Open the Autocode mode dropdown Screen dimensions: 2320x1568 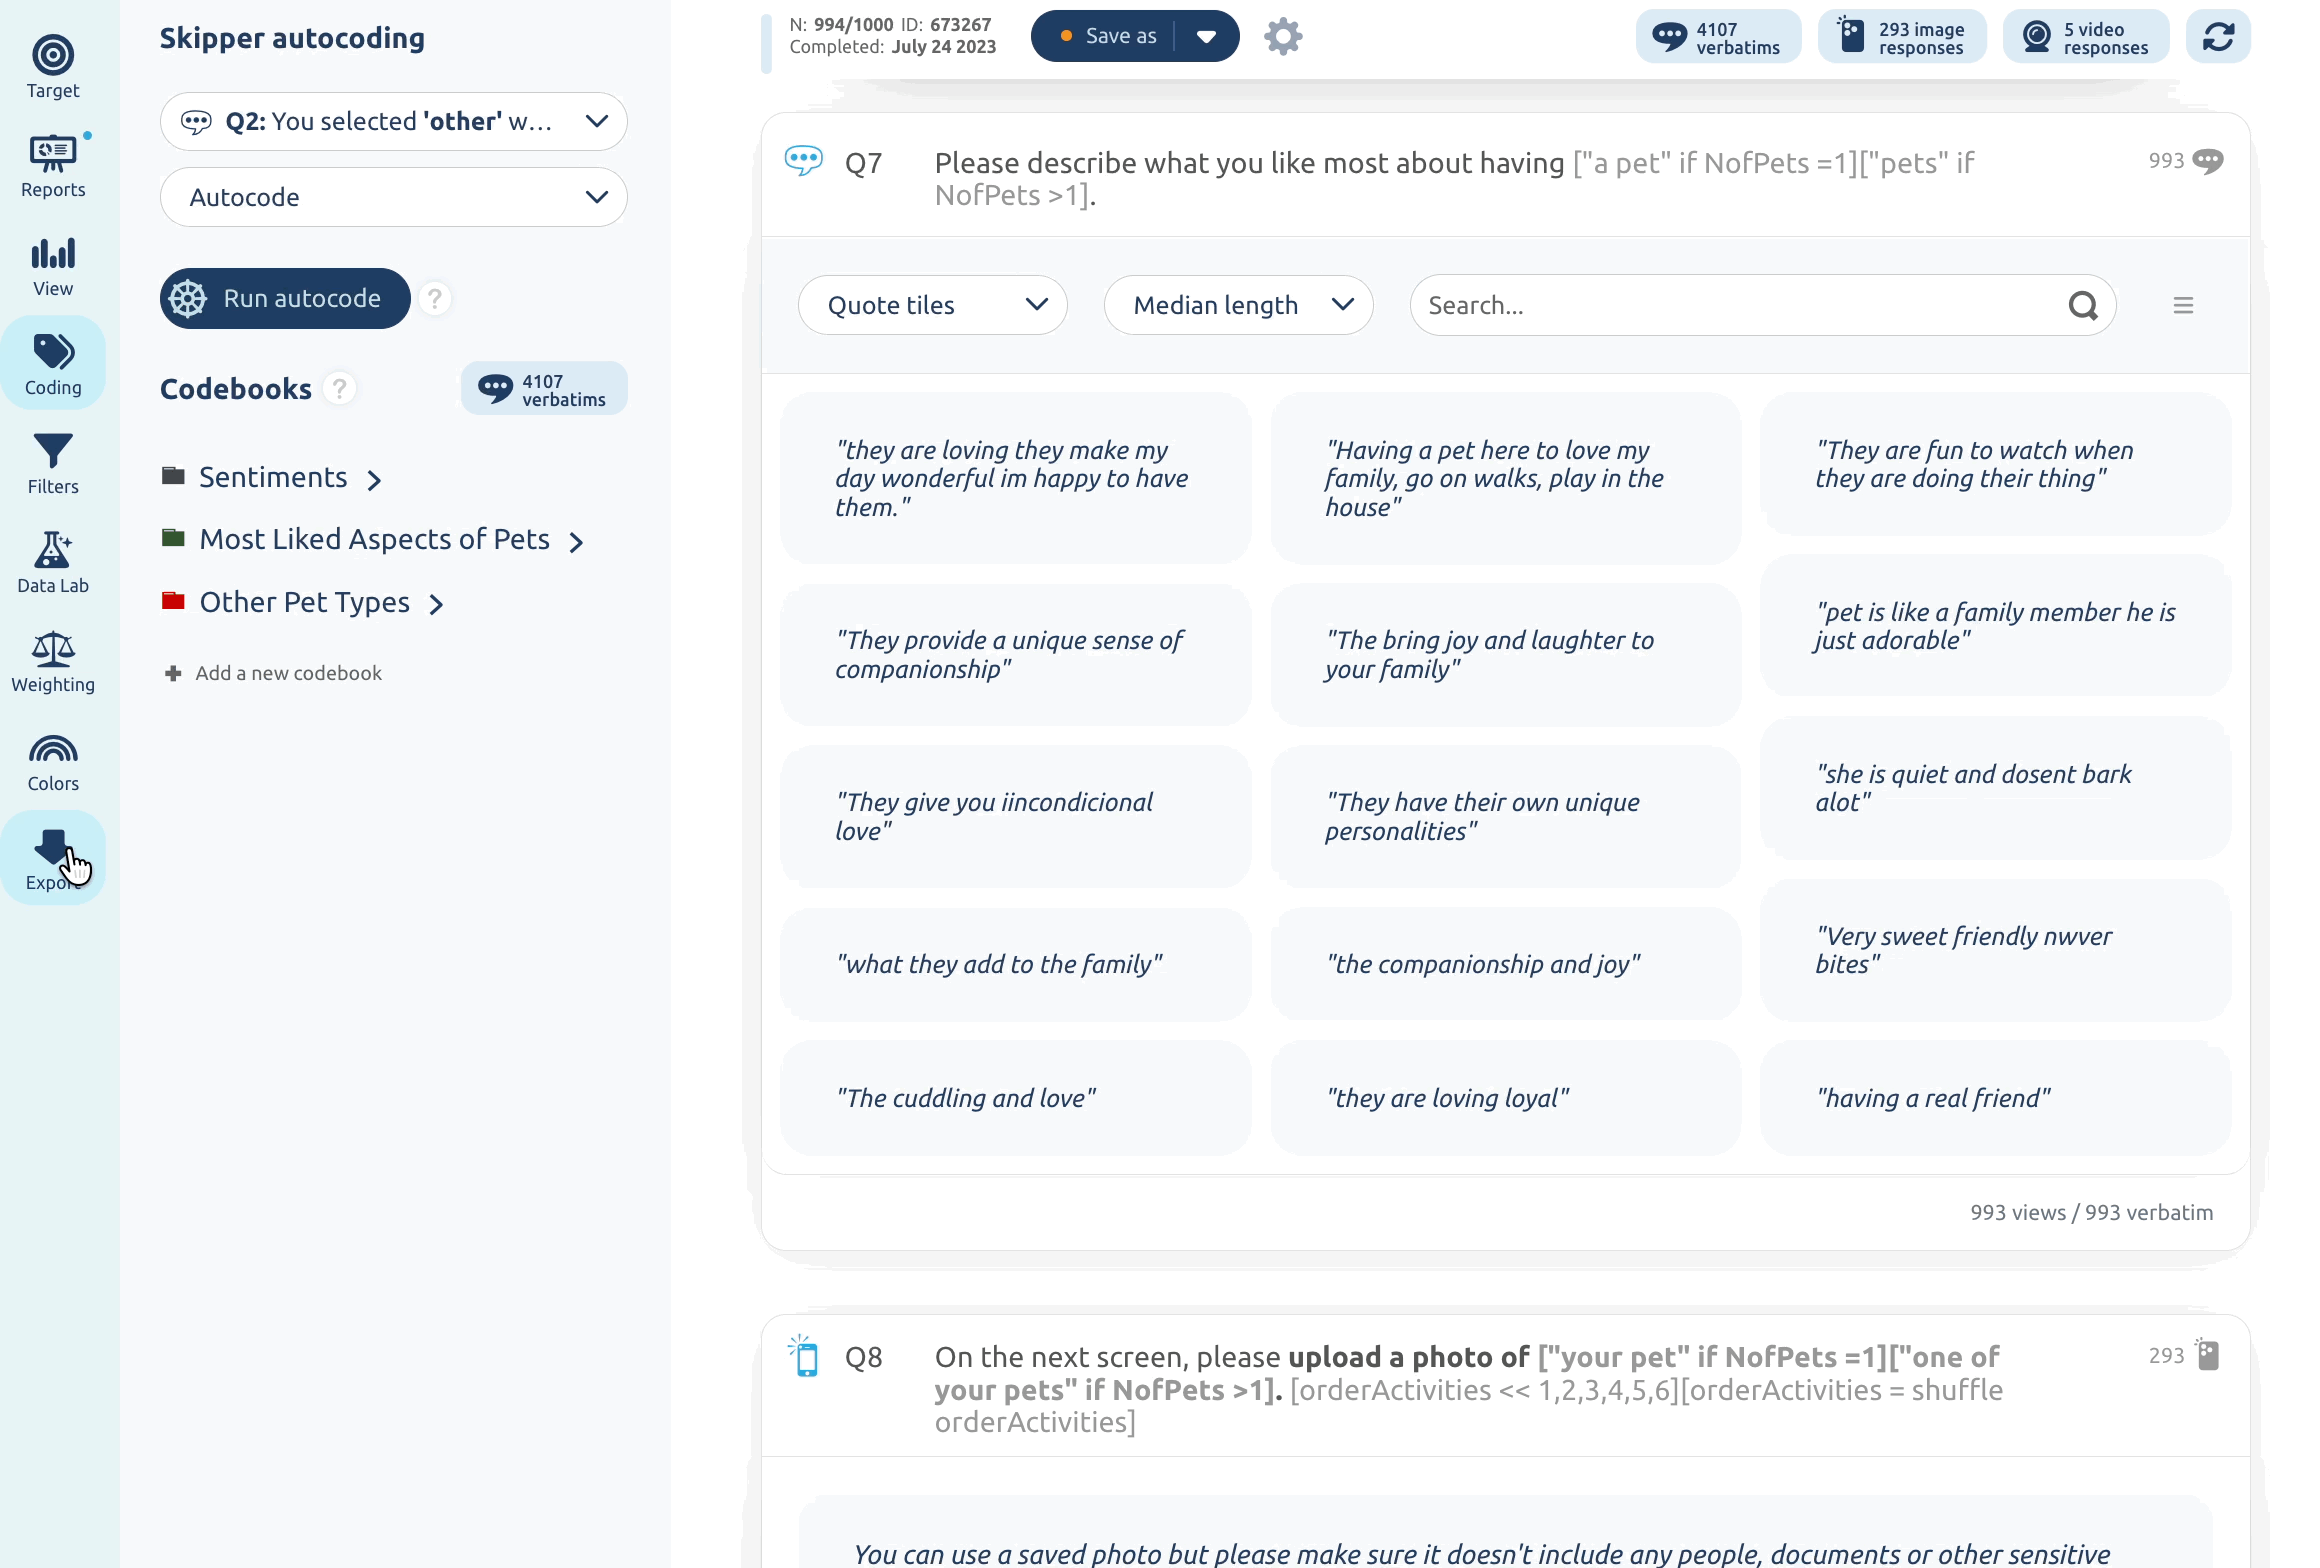tap(394, 198)
